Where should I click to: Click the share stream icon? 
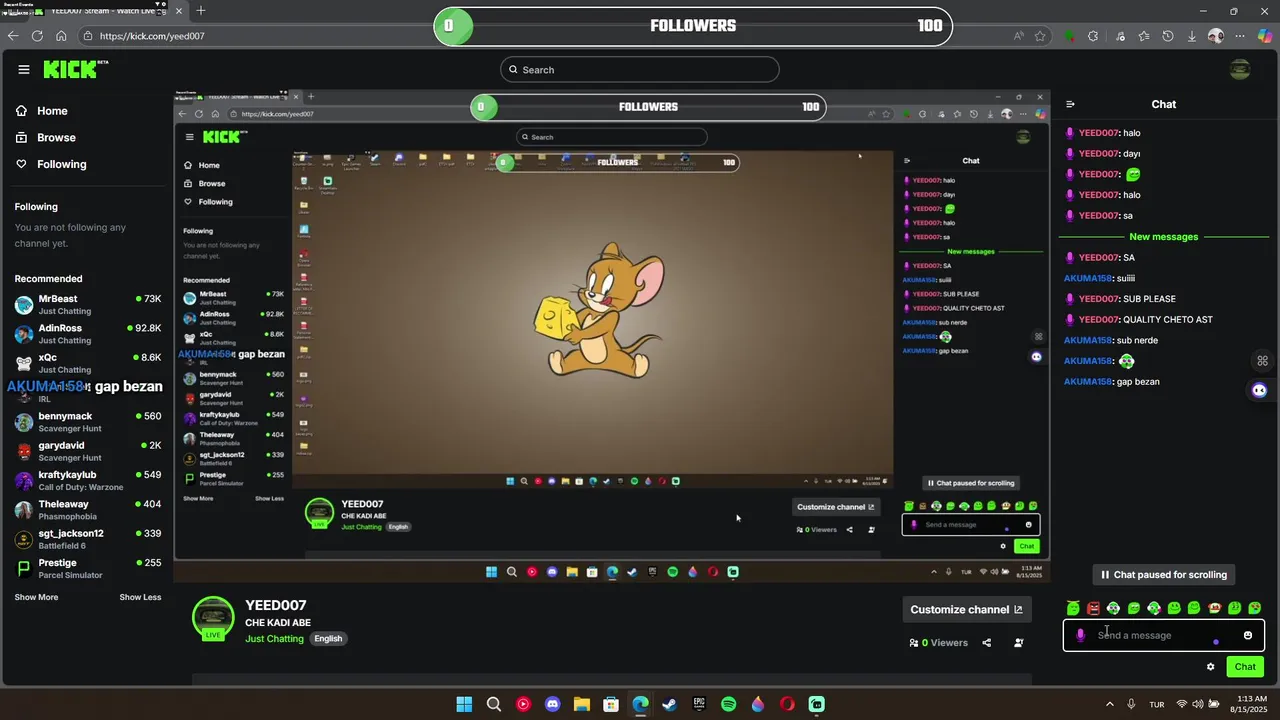tap(986, 643)
